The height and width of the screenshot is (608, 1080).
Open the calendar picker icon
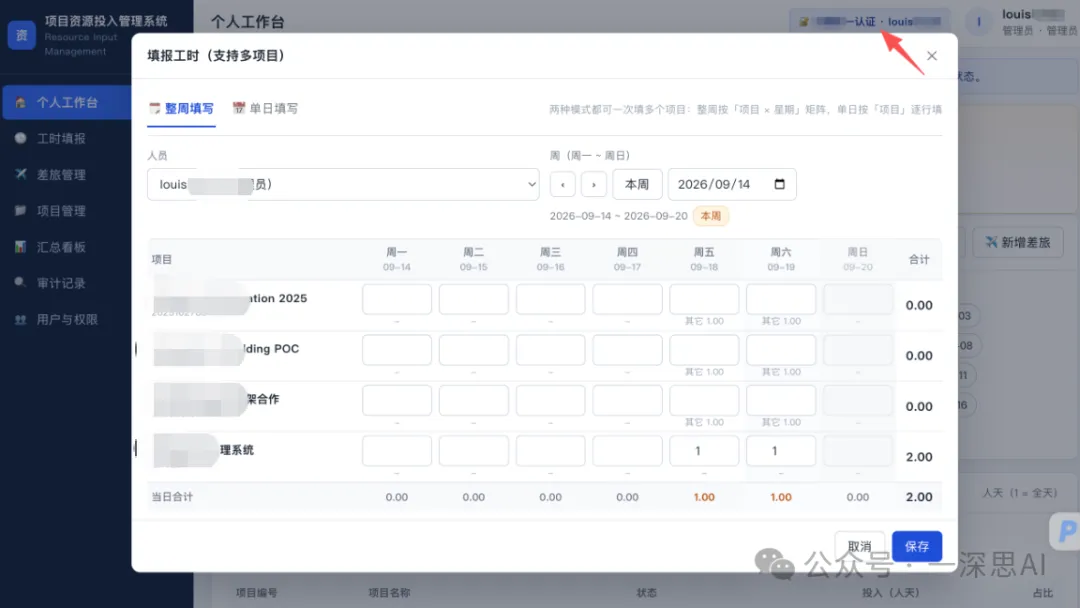tap(780, 184)
